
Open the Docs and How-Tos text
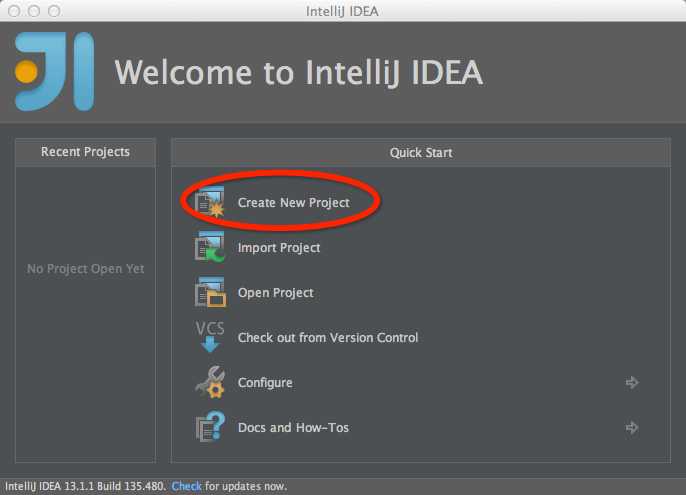(293, 428)
